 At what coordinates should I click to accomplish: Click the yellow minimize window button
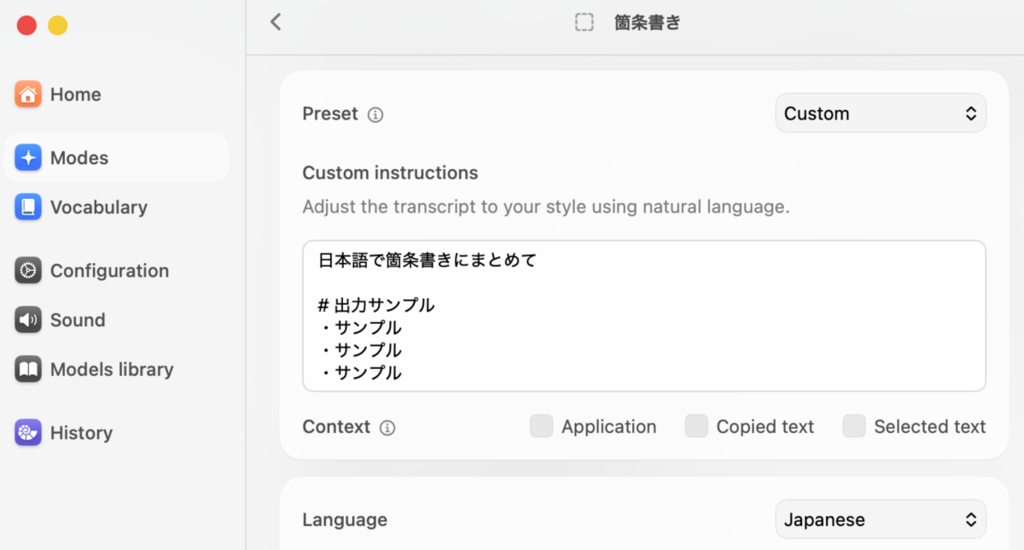point(57,25)
